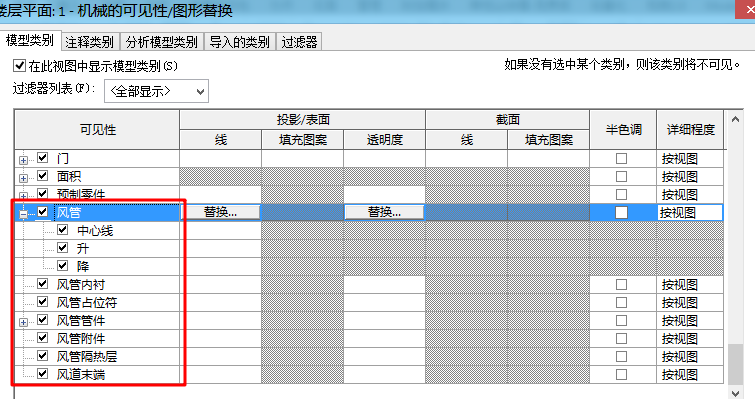Uncheck visibility of 面积
Screen dimensions: 755x399
click(42, 176)
